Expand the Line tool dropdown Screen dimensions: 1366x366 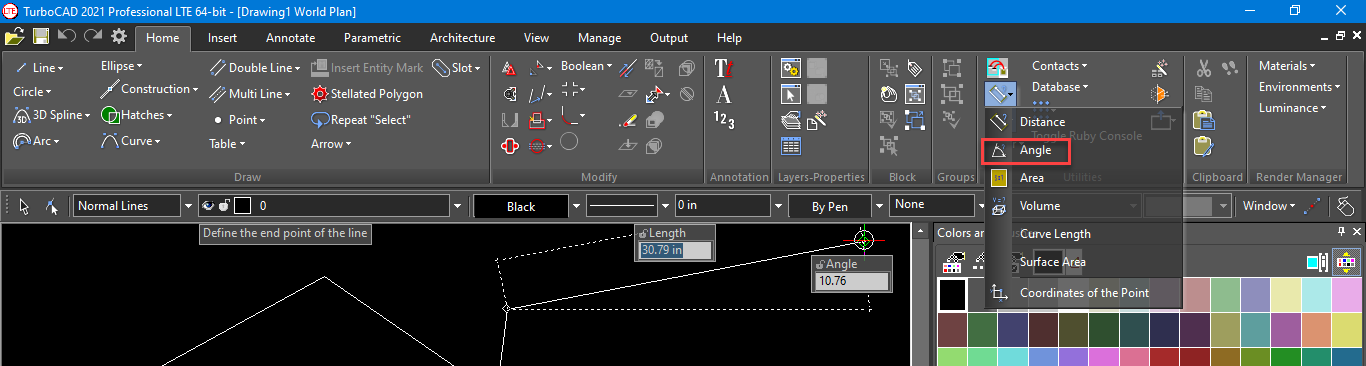pos(60,69)
